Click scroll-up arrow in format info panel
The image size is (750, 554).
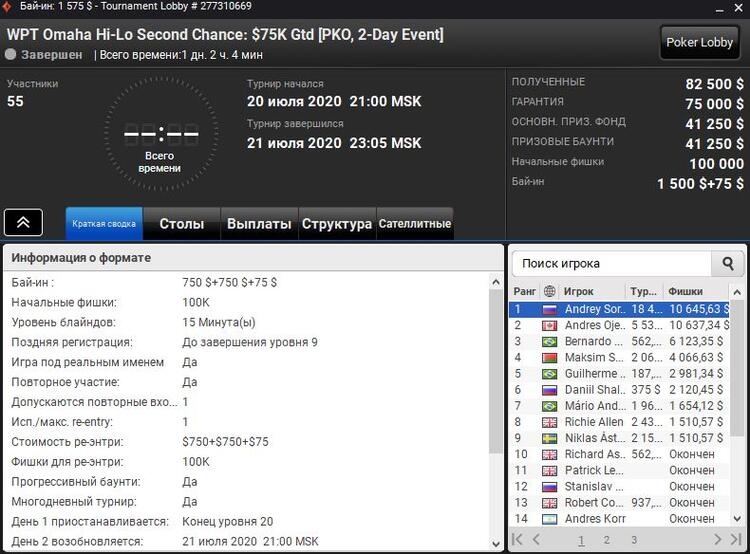point(496,282)
